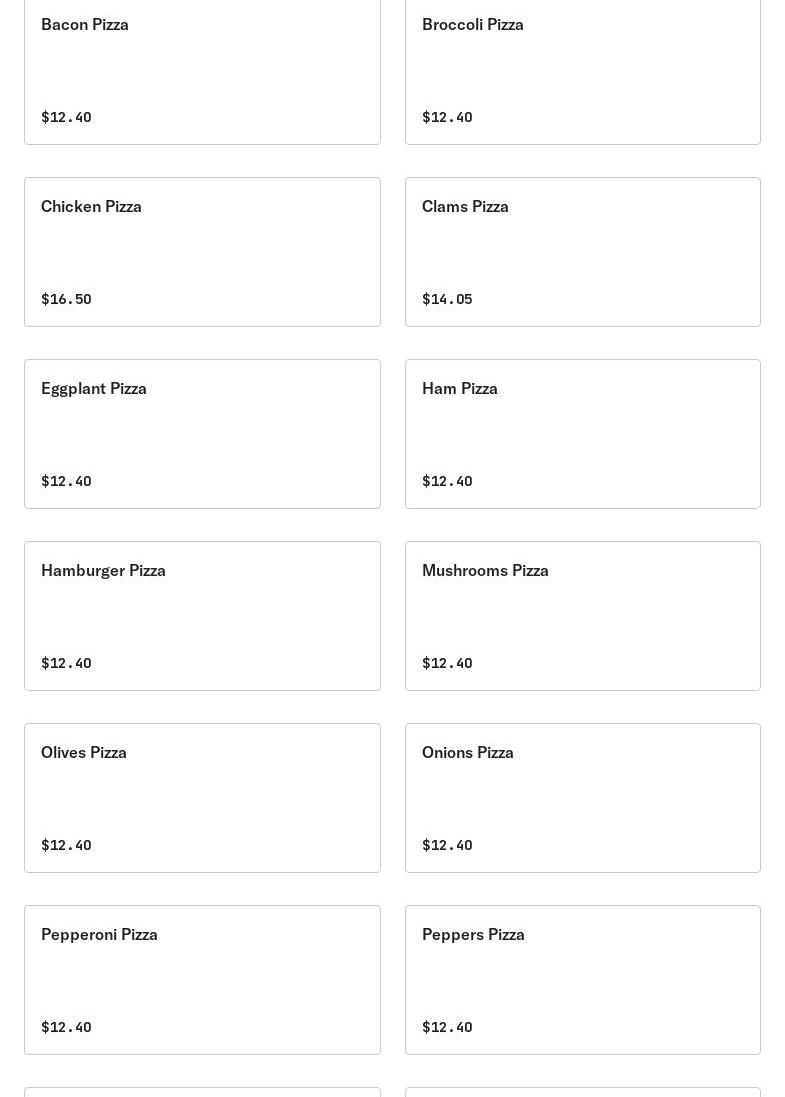785x1097 pixels.
Task: Pick the Hamburger Pizza title
Action: click(103, 570)
